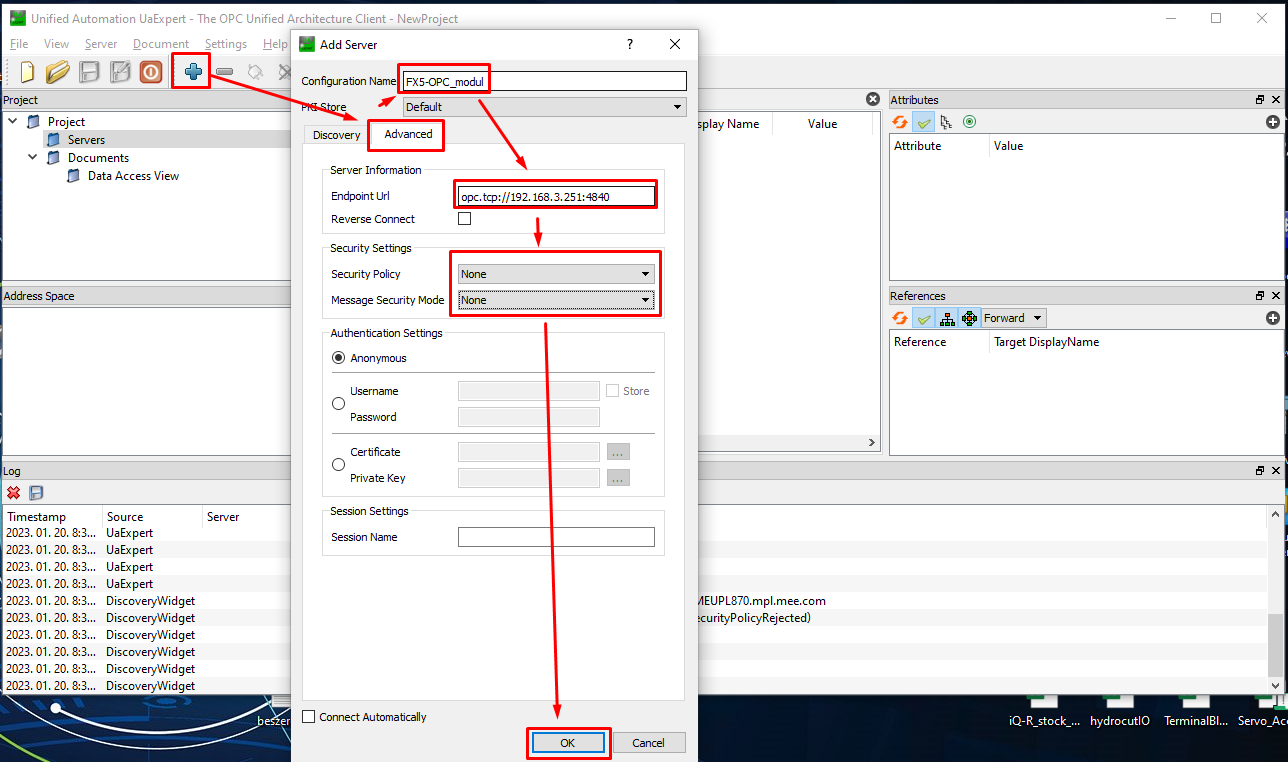Click the Server column header in Log
This screenshot has height=762, width=1288.
click(x=223, y=517)
